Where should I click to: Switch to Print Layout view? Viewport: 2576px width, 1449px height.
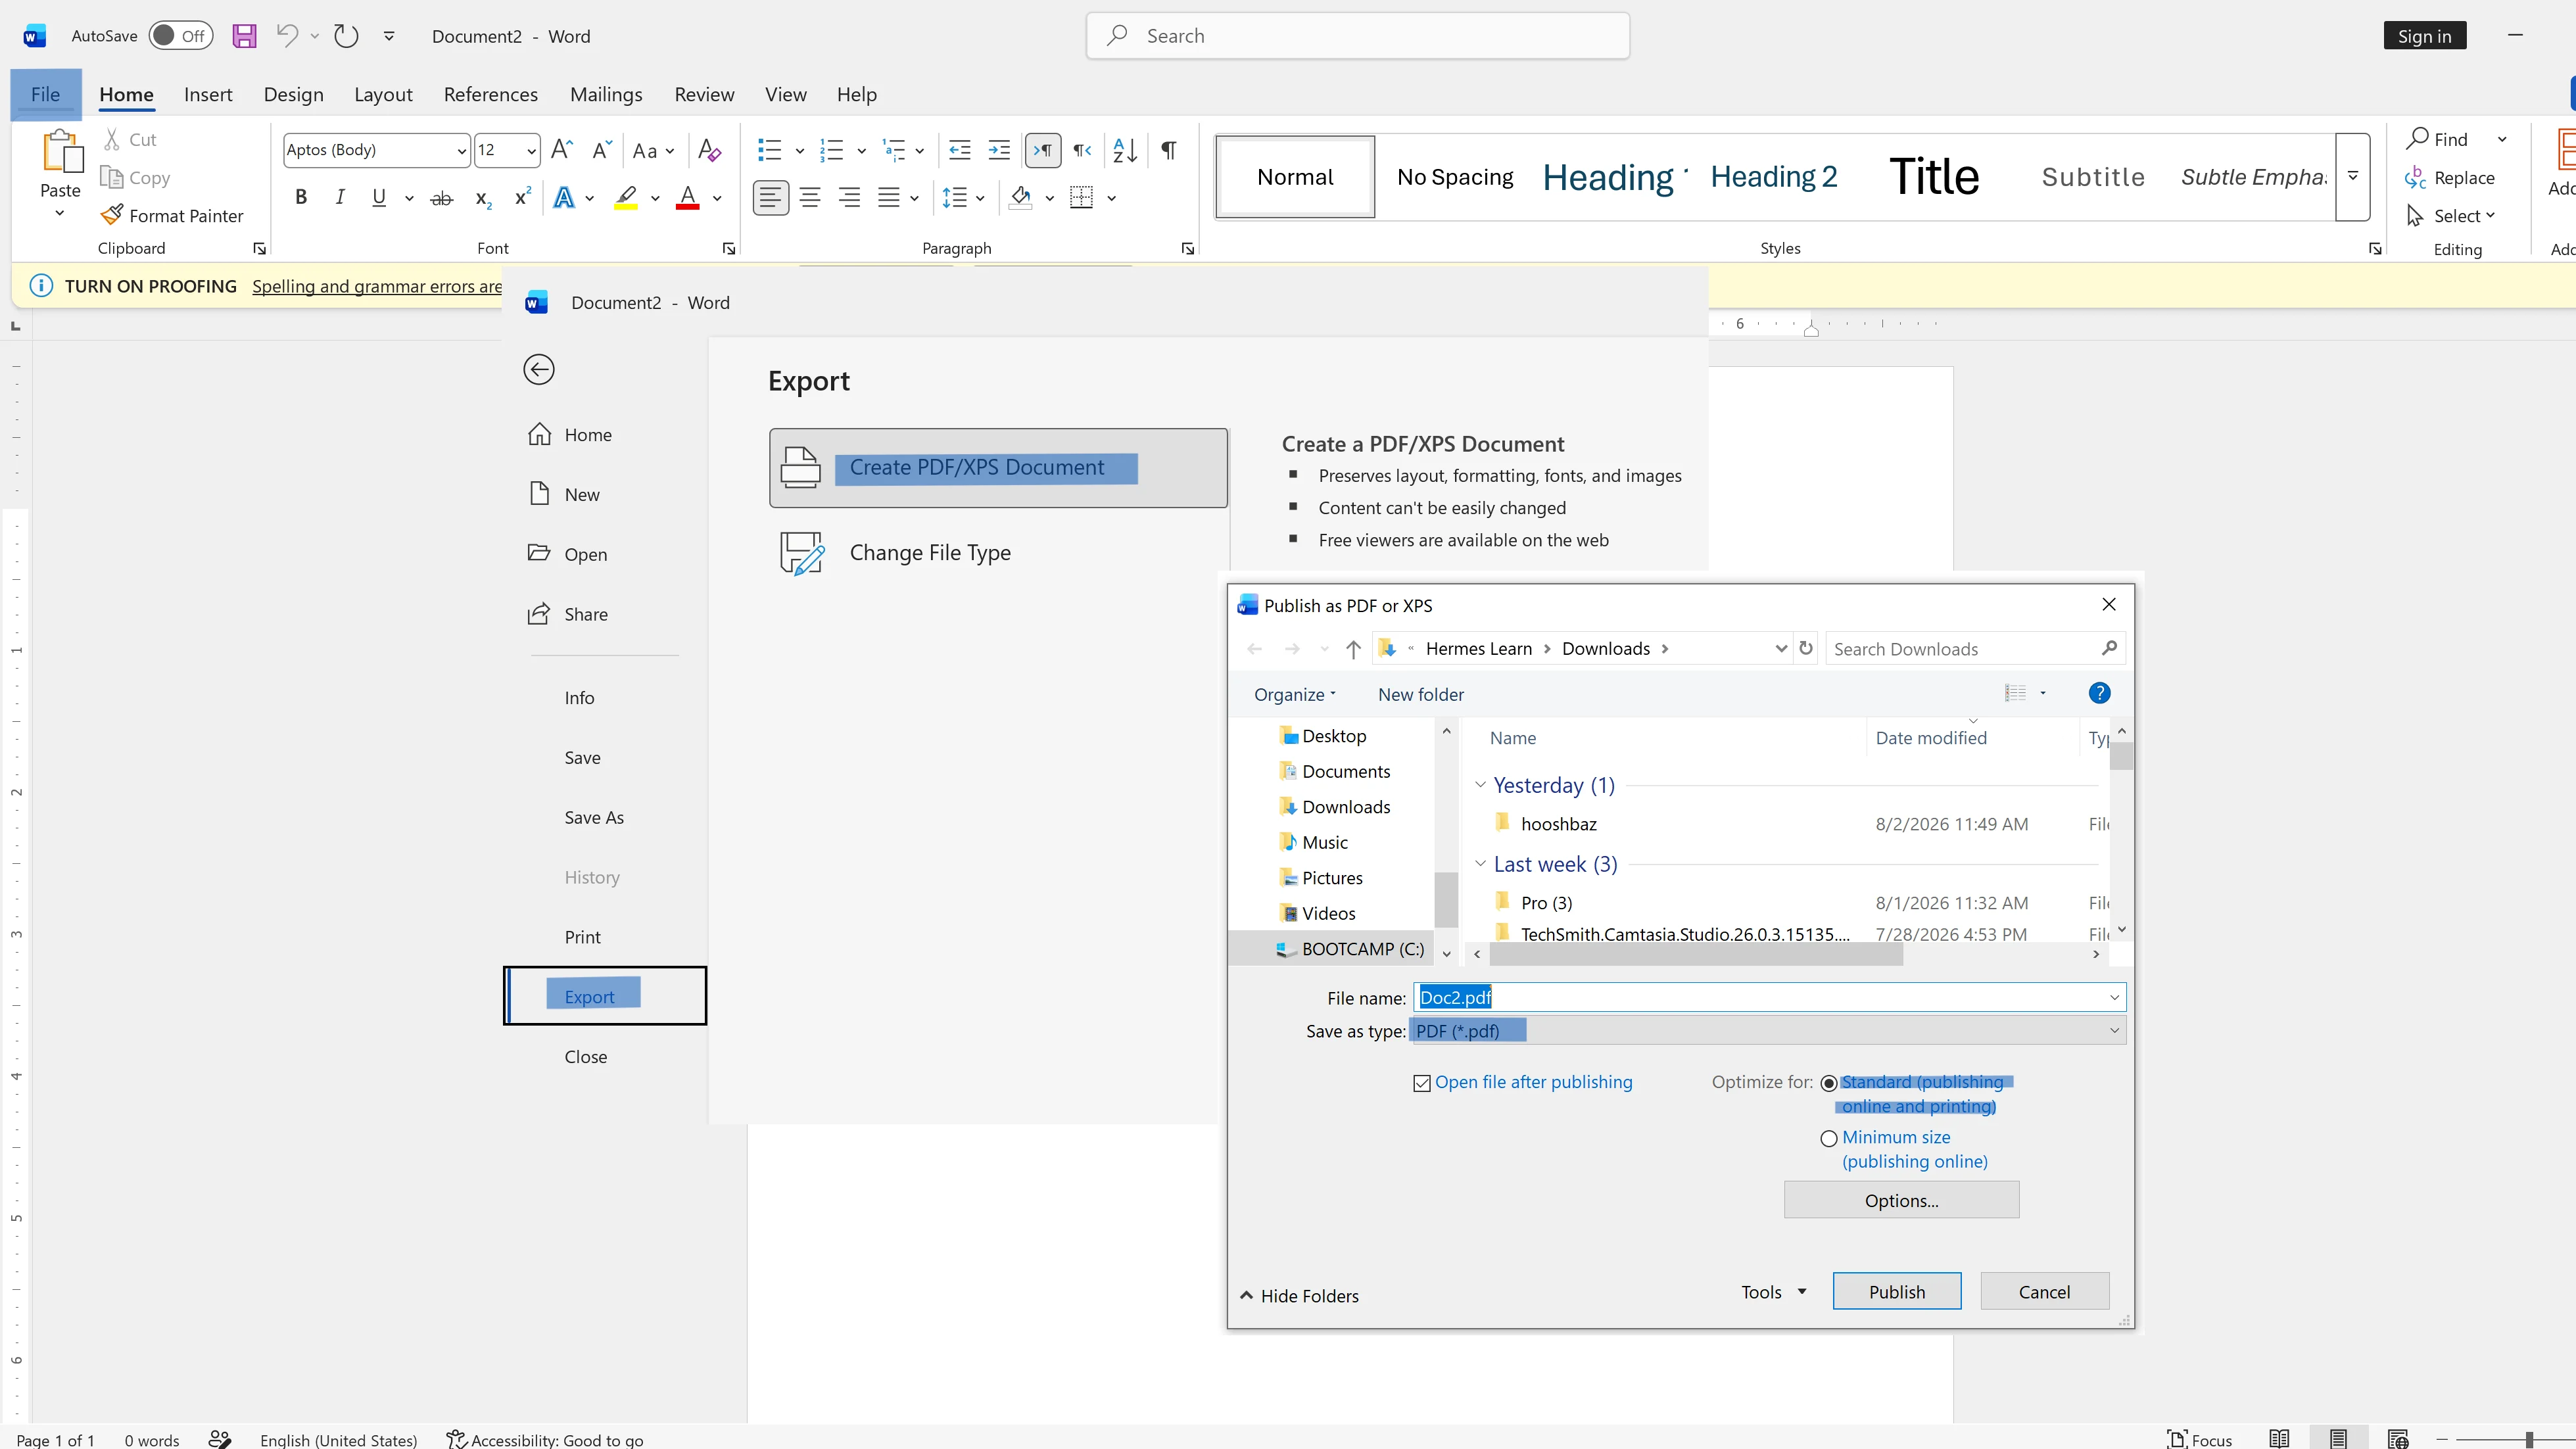[2338, 1438]
